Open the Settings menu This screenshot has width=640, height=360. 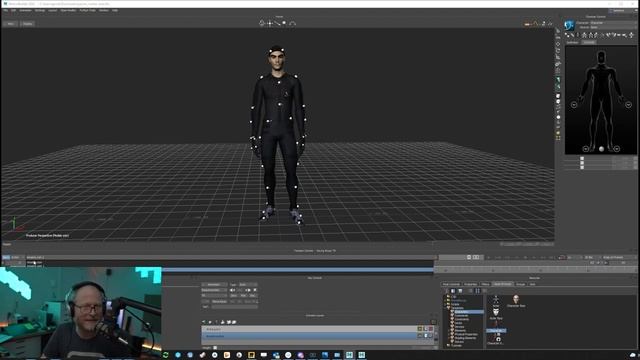pyautogui.click(x=40, y=10)
